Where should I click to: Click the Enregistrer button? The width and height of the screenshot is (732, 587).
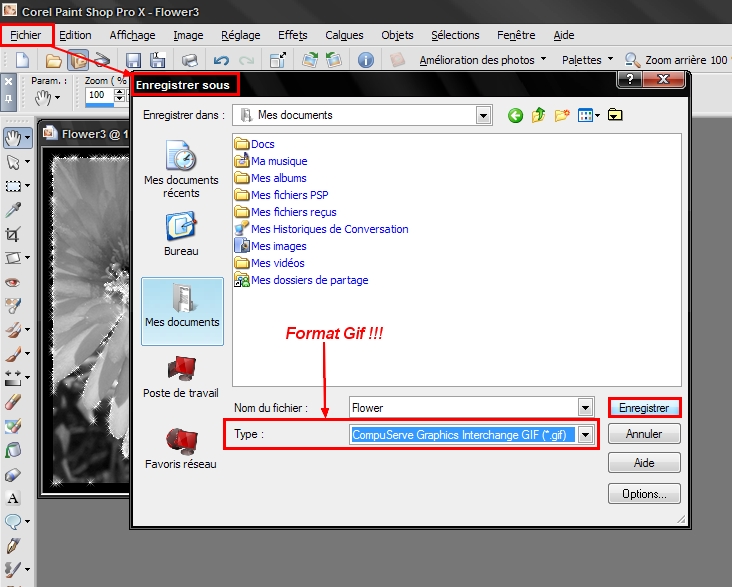[644, 408]
